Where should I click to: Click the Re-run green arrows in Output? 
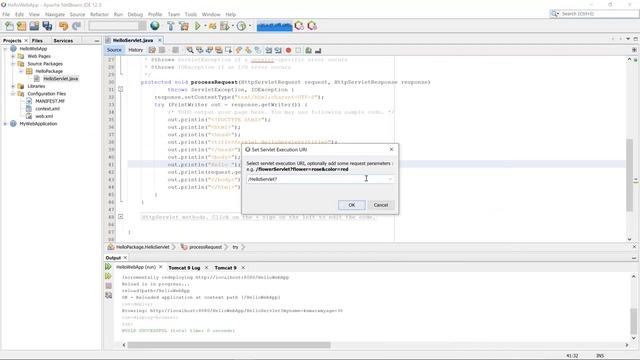pyautogui.click(x=108, y=267)
